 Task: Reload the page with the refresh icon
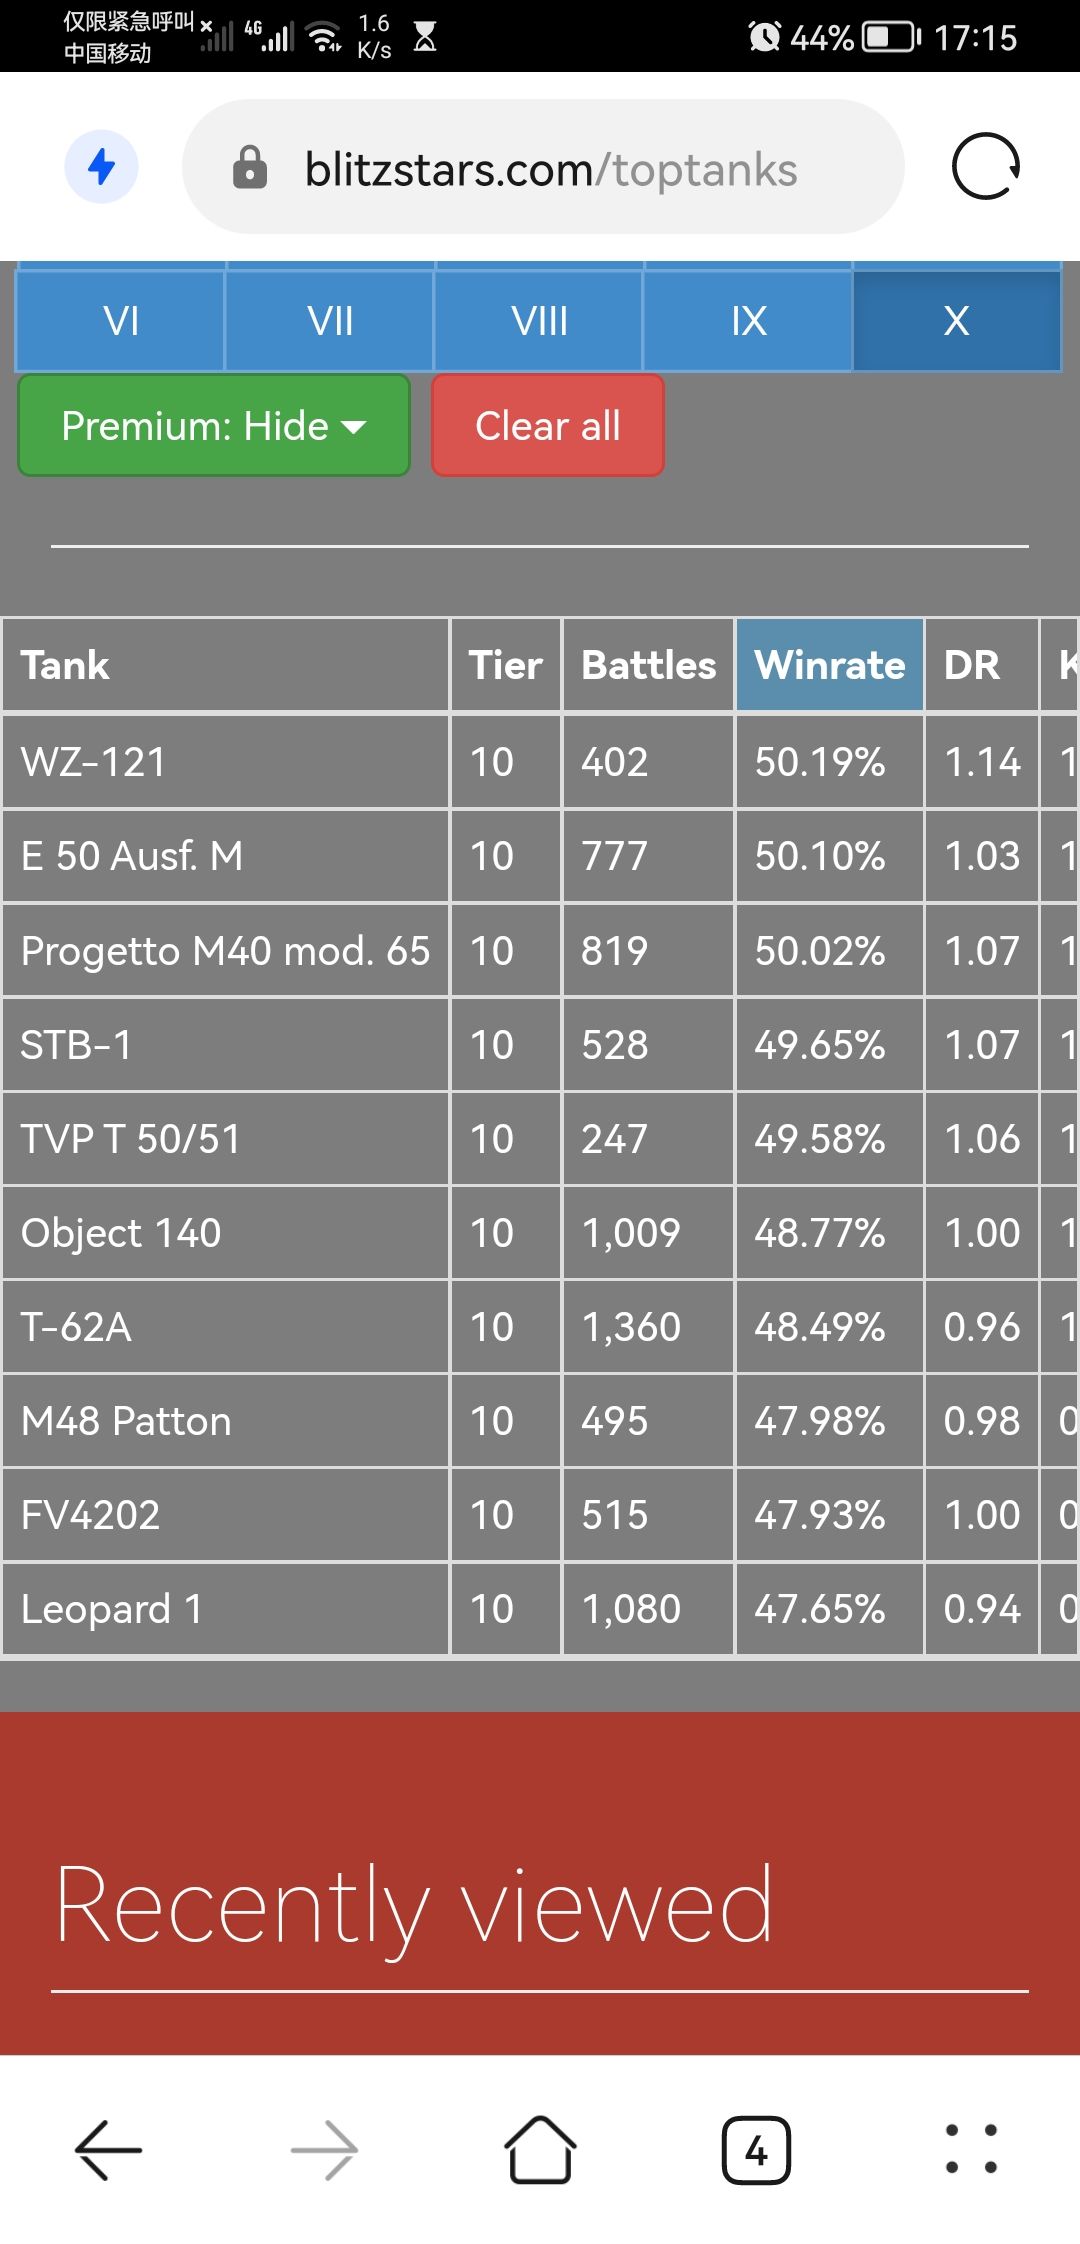click(x=985, y=167)
